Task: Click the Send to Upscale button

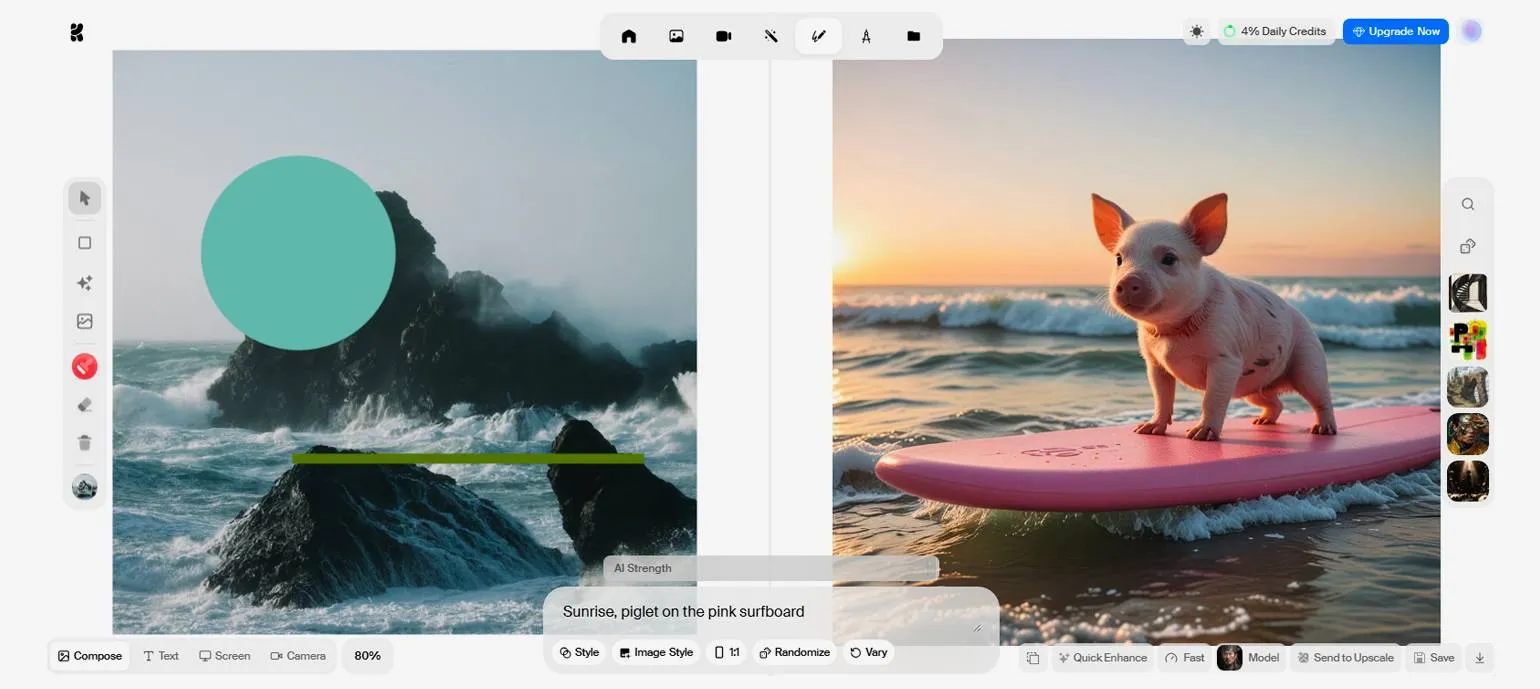Action: point(1345,657)
